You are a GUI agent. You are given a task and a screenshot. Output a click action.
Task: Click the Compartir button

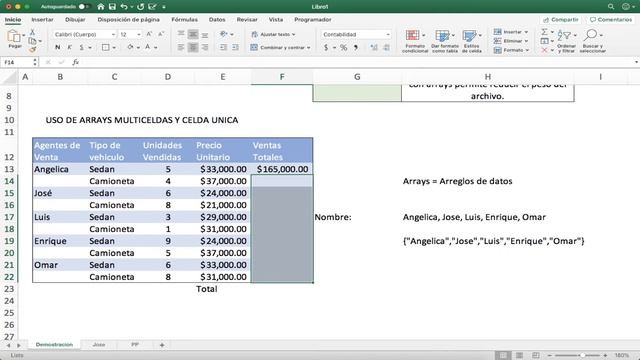pos(561,20)
